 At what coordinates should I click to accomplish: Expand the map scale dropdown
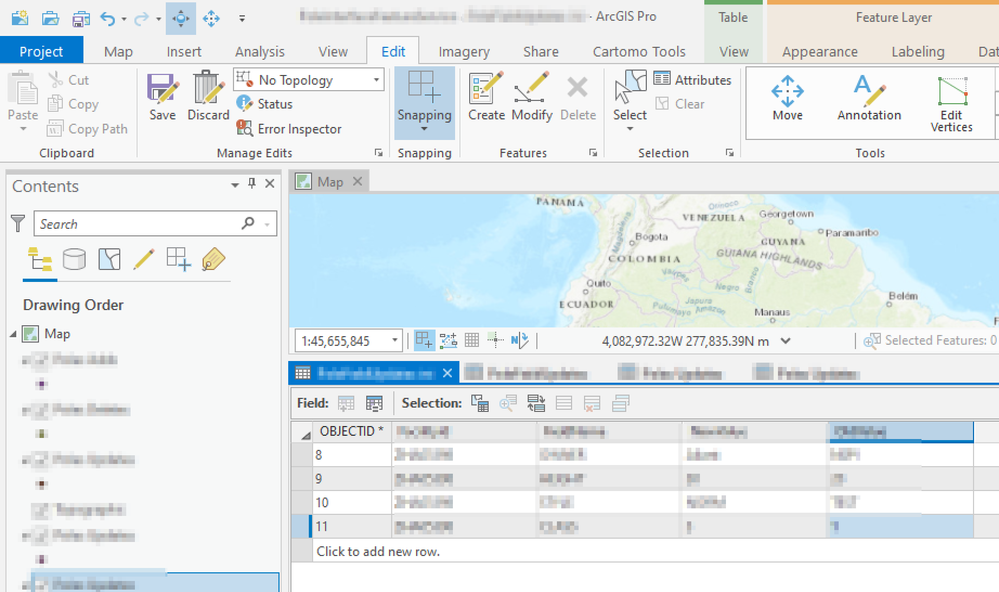pos(395,341)
